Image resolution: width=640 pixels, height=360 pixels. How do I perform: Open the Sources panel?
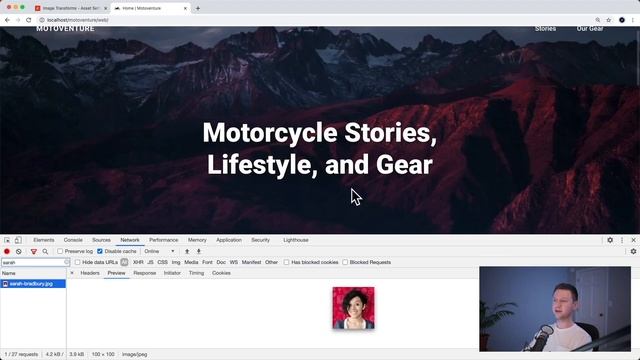101,240
